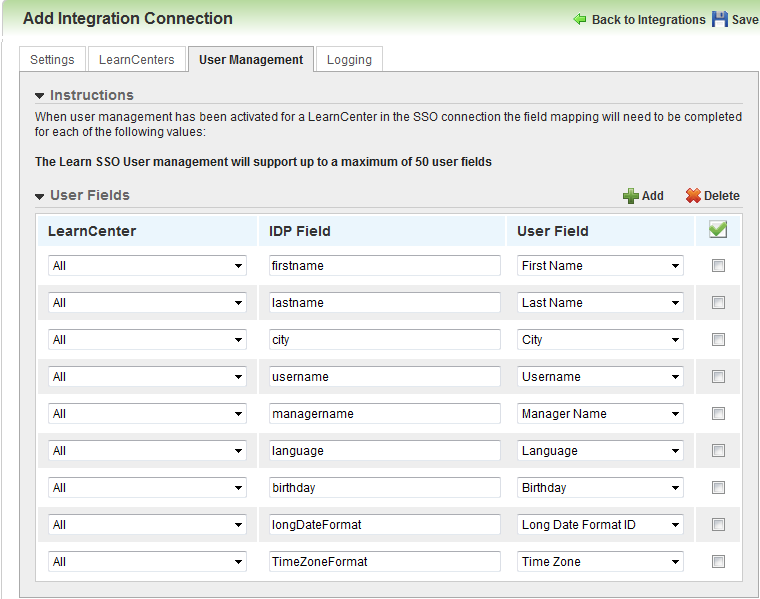Click the green plus Add icon

(631, 196)
